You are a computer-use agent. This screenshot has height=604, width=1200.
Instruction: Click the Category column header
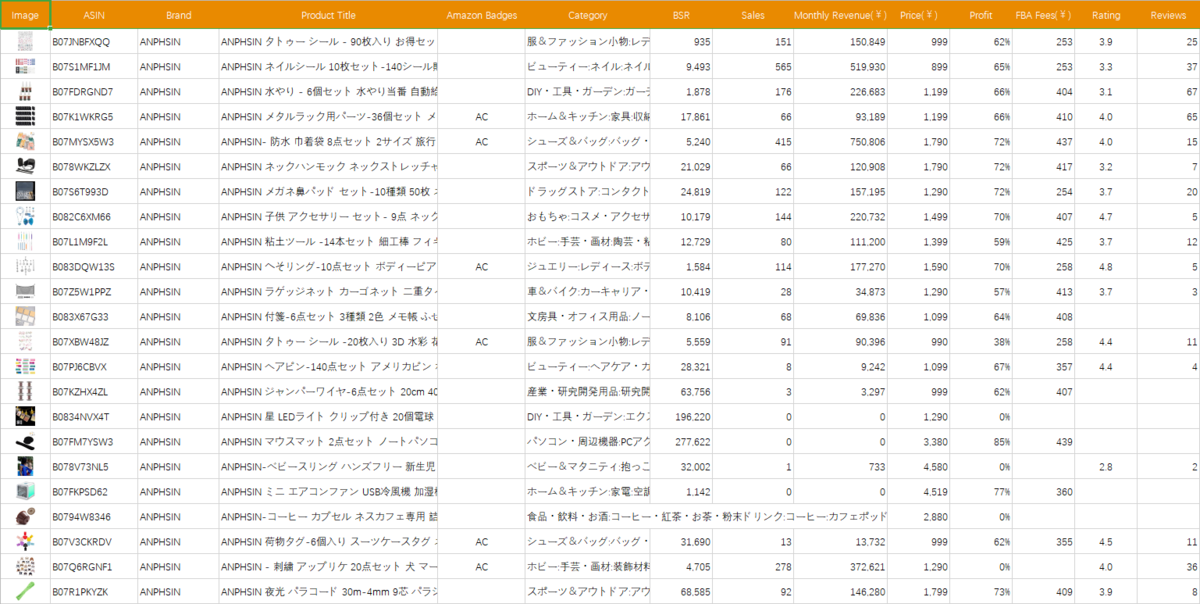(x=588, y=15)
